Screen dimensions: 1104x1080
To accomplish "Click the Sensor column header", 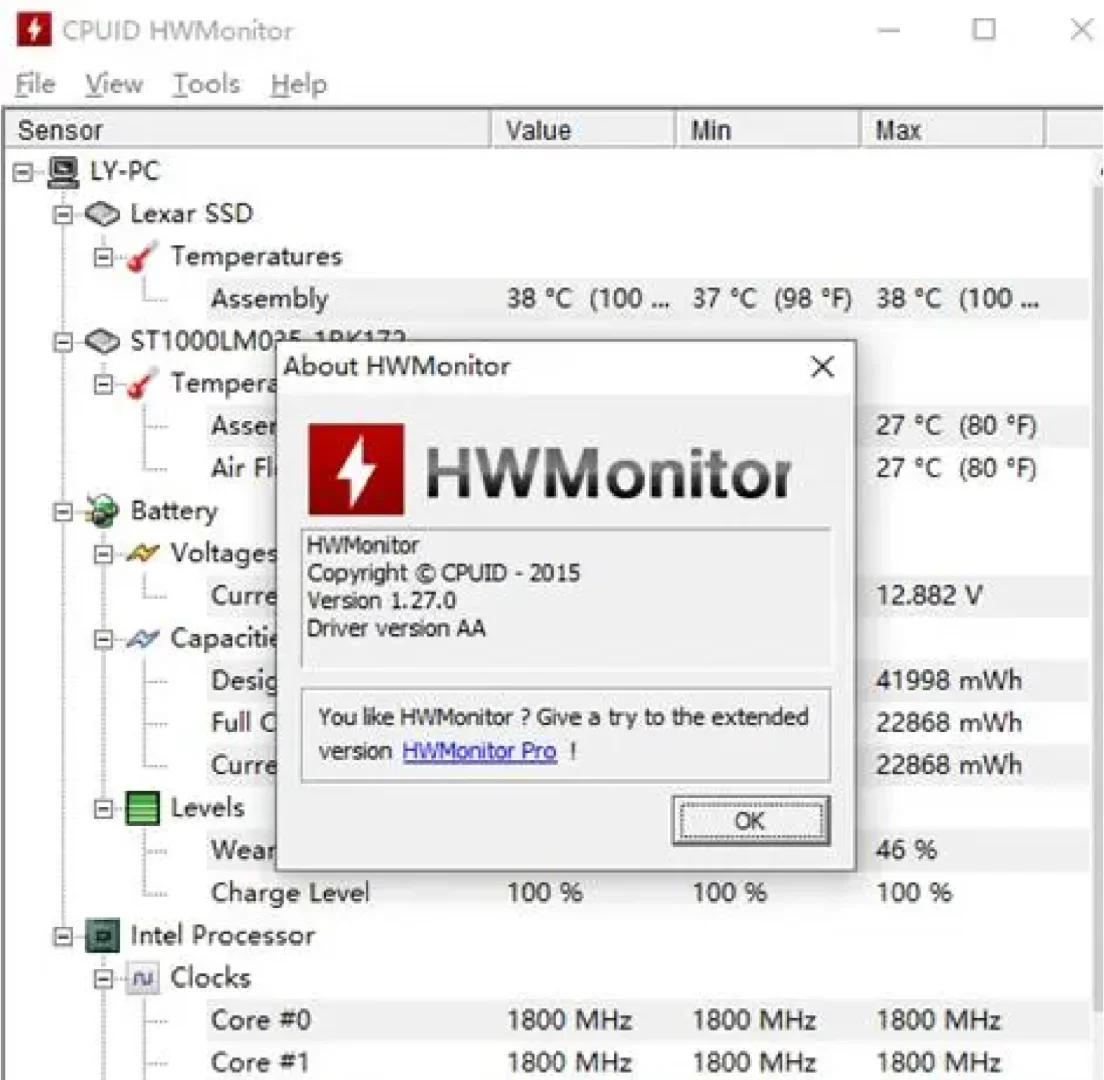I will [x=247, y=130].
